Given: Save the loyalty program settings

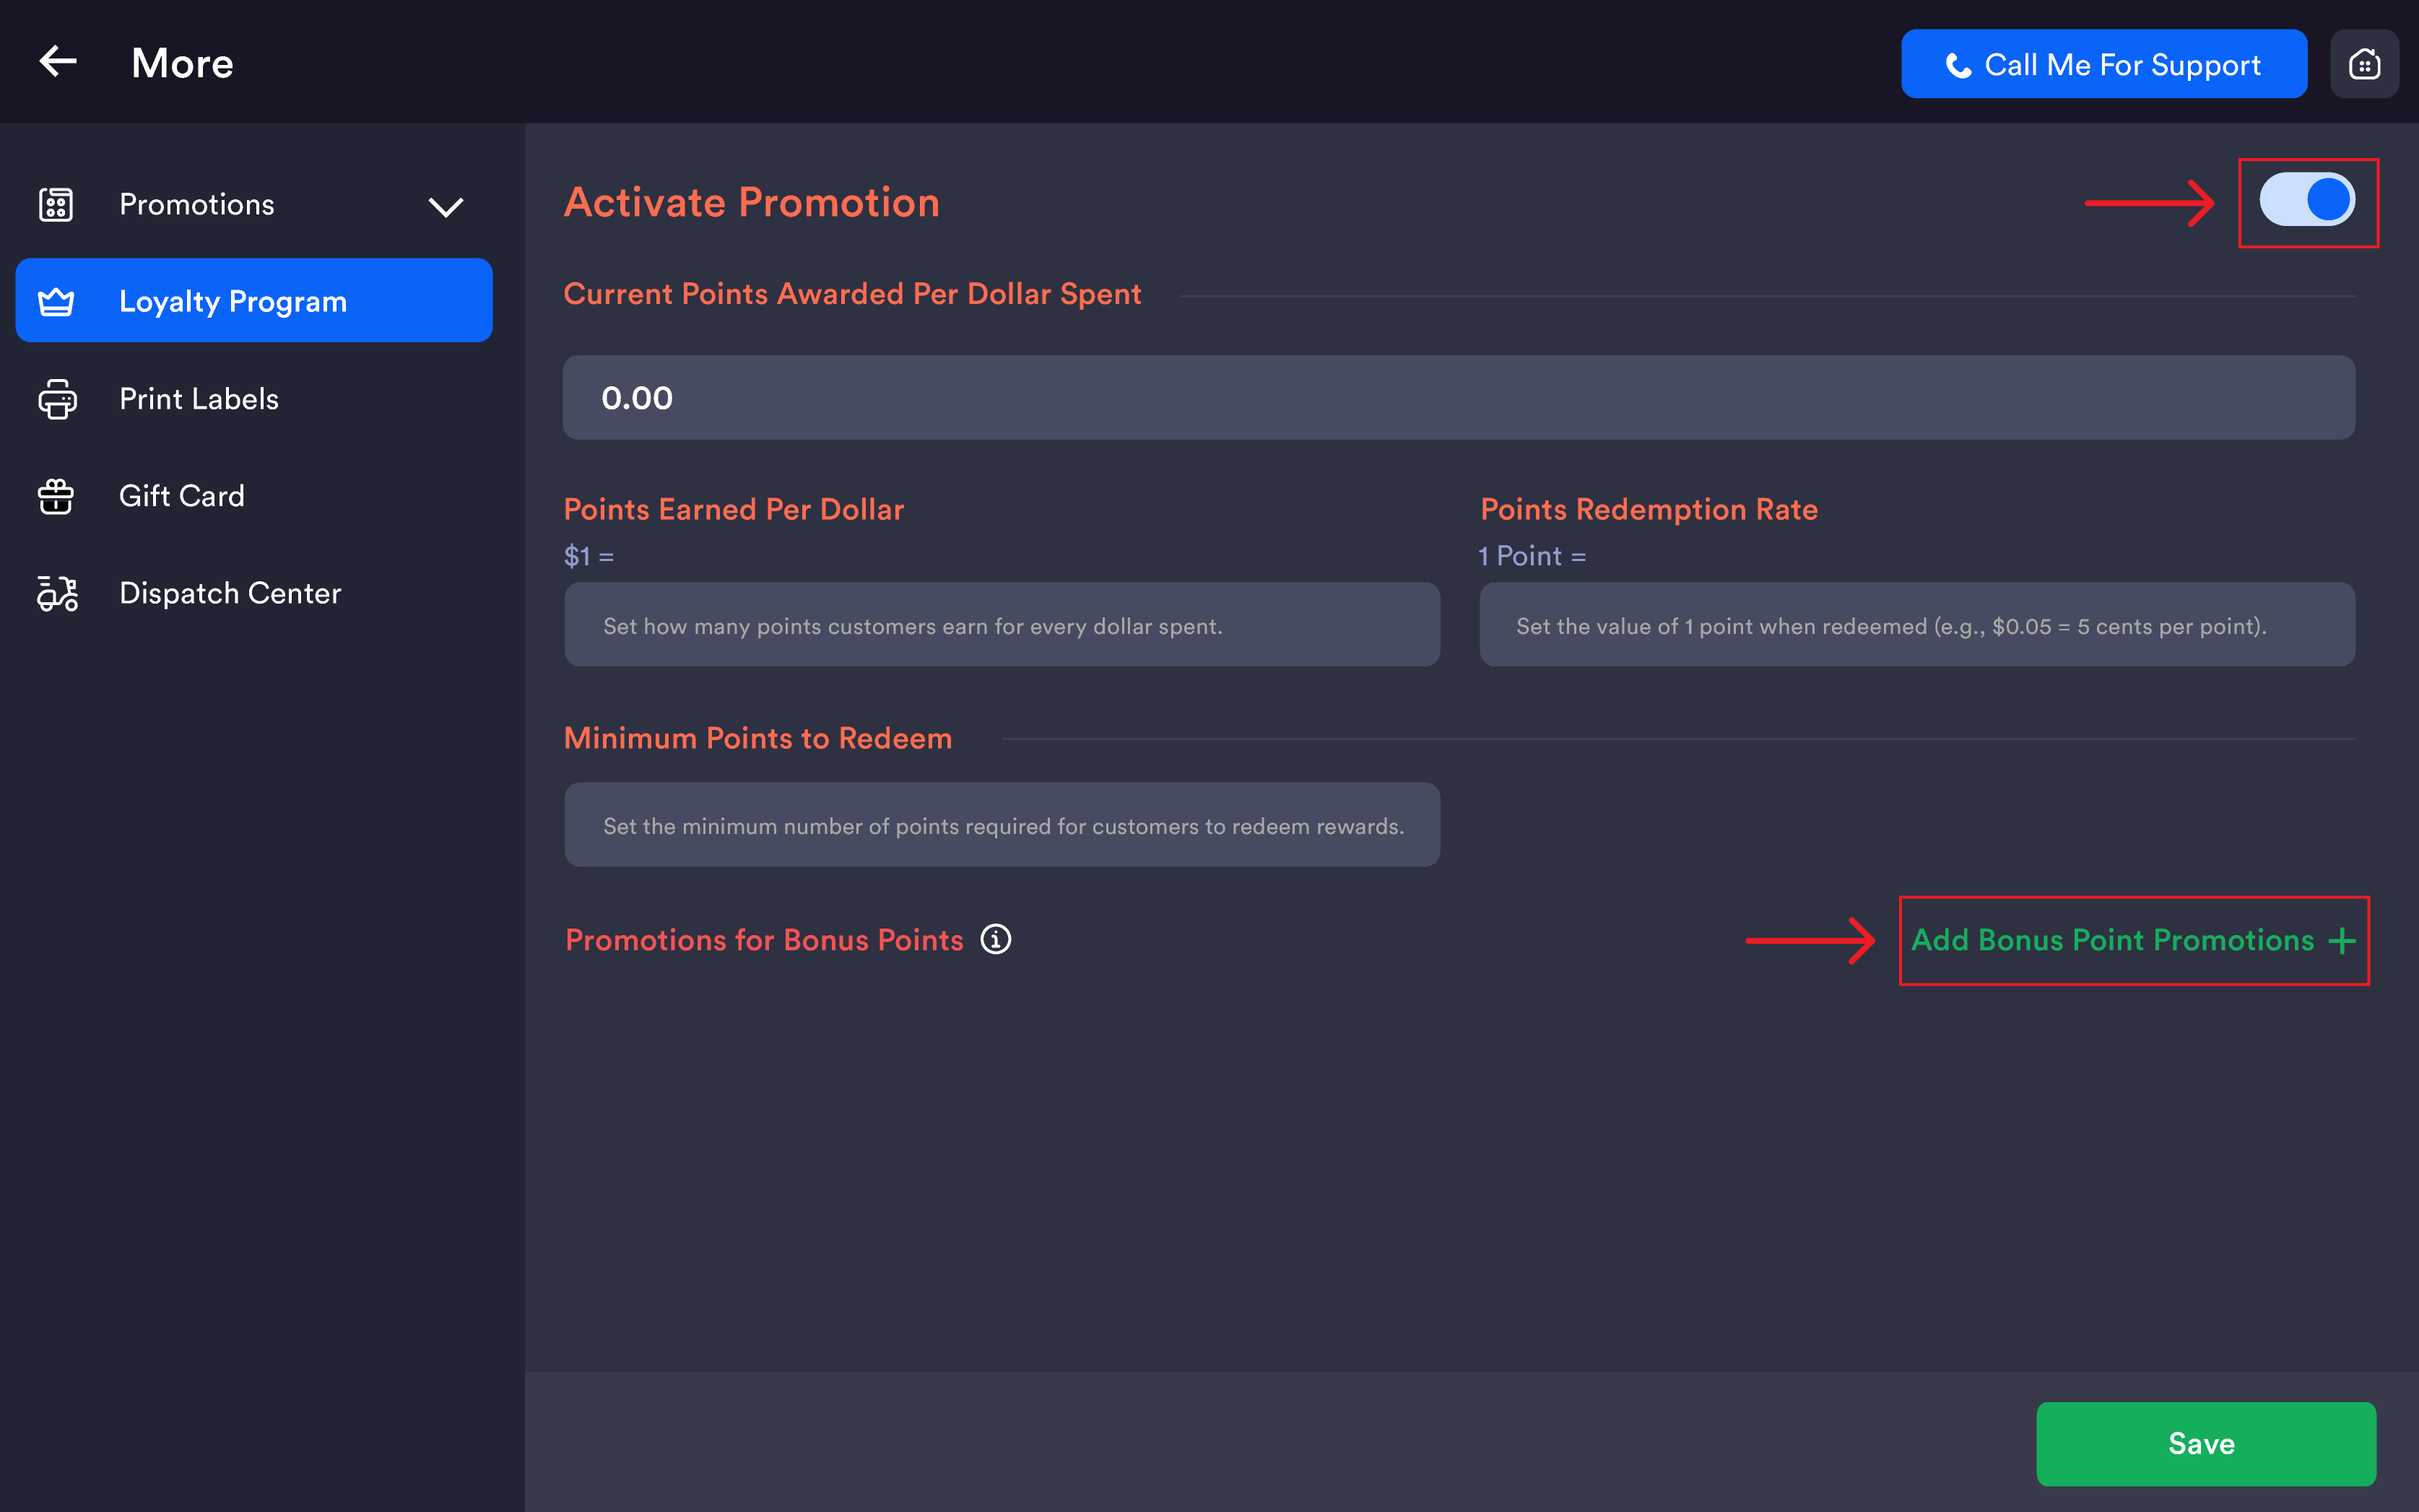Looking at the screenshot, I should (2206, 1443).
